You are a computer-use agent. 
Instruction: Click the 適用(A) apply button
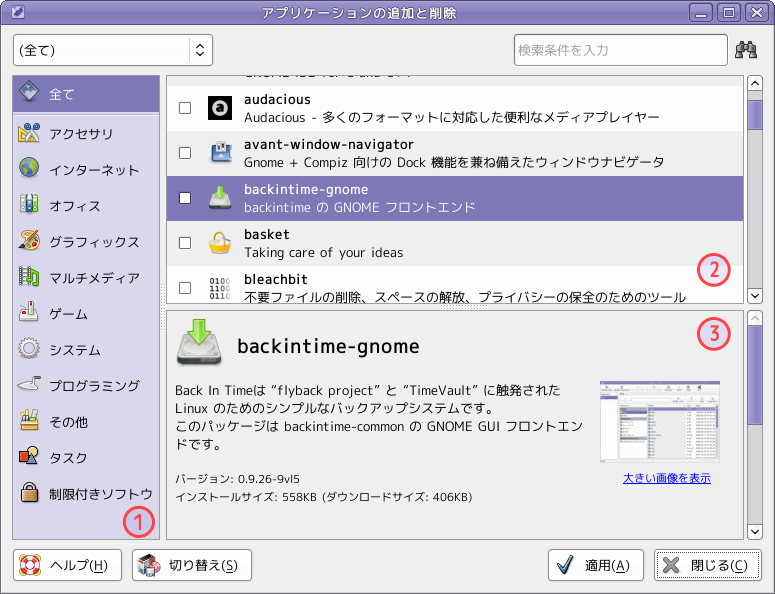596,565
